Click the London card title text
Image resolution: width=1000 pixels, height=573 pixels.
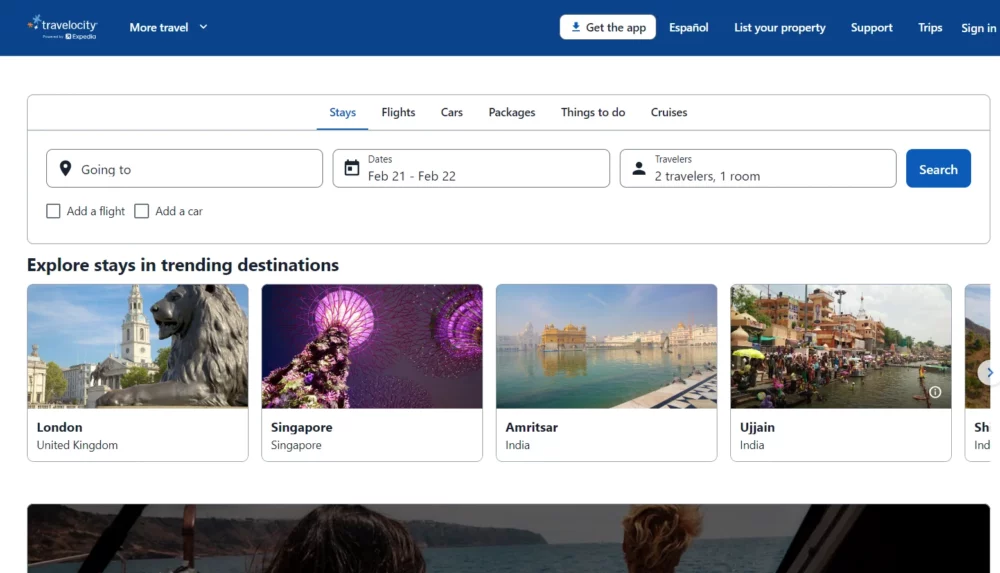(x=59, y=427)
